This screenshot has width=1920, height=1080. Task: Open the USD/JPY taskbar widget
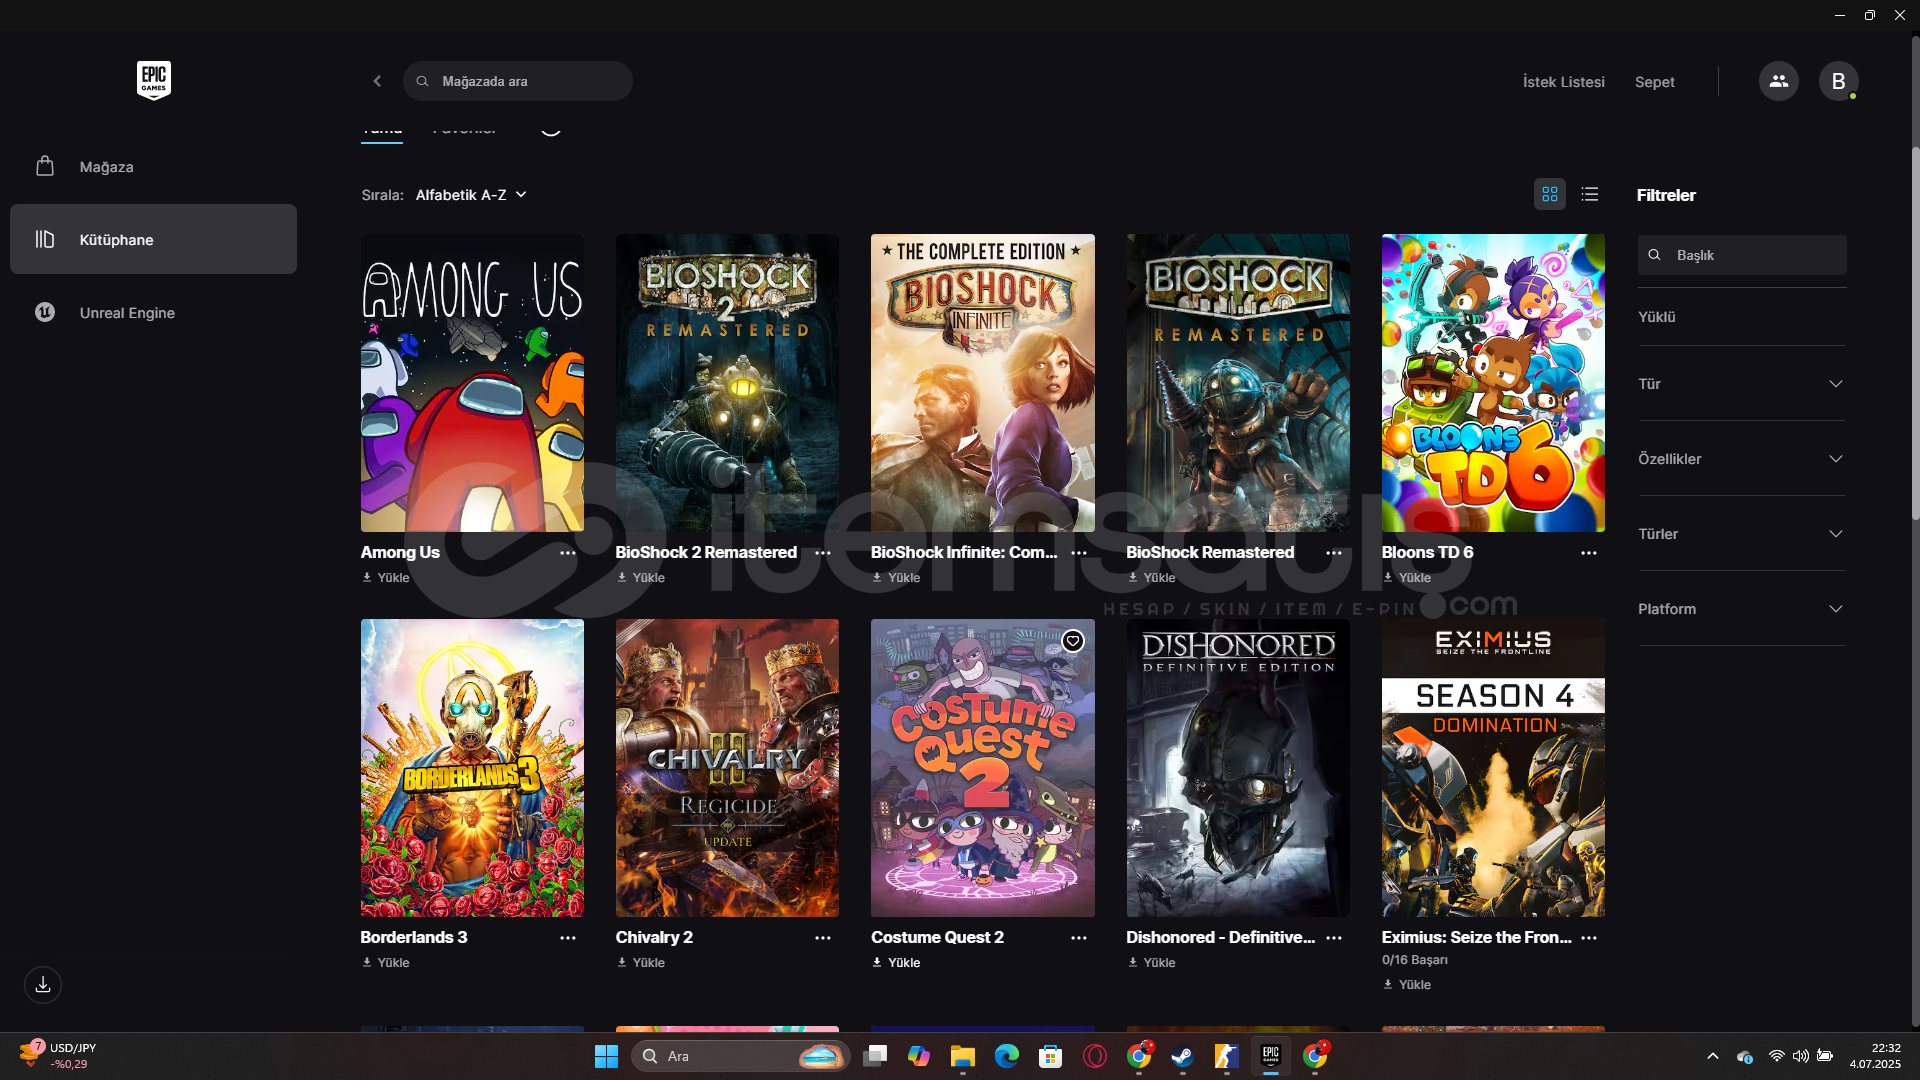coord(58,1056)
